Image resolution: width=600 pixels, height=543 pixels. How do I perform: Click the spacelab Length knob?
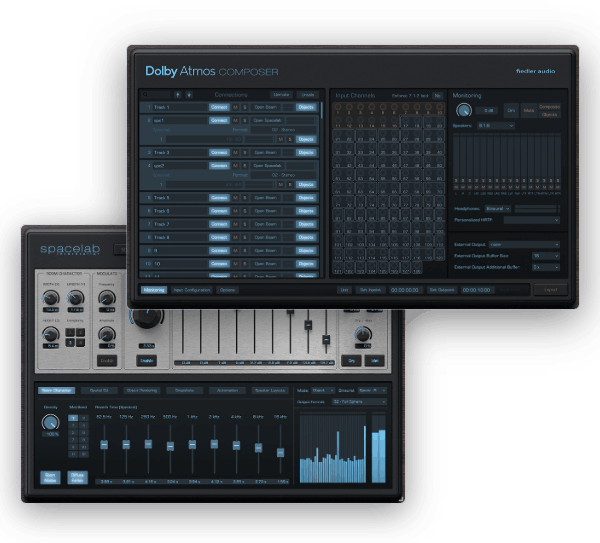tap(75, 298)
